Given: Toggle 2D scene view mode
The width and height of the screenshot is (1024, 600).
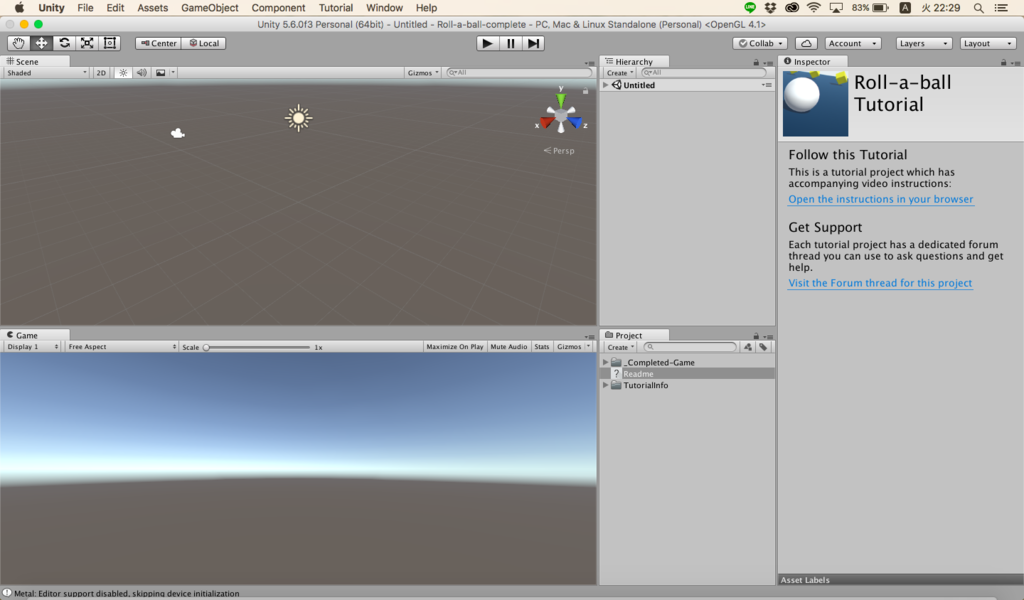Looking at the screenshot, I should click(x=101, y=72).
